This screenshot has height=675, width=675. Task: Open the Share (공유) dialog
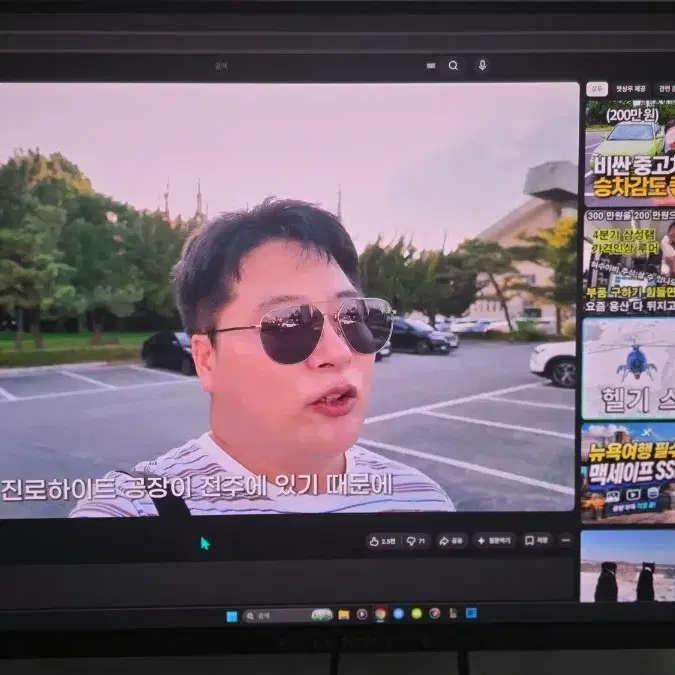pyautogui.click(x=451, y=541)
